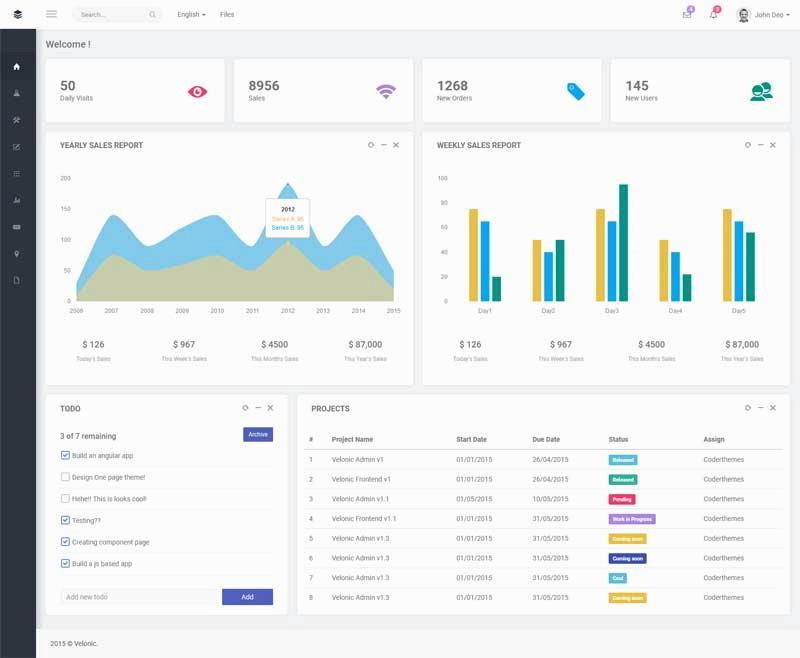The image size is (800, 658).
Task: Uncheck the "Testing??" todo item
Action: point(65,520)
